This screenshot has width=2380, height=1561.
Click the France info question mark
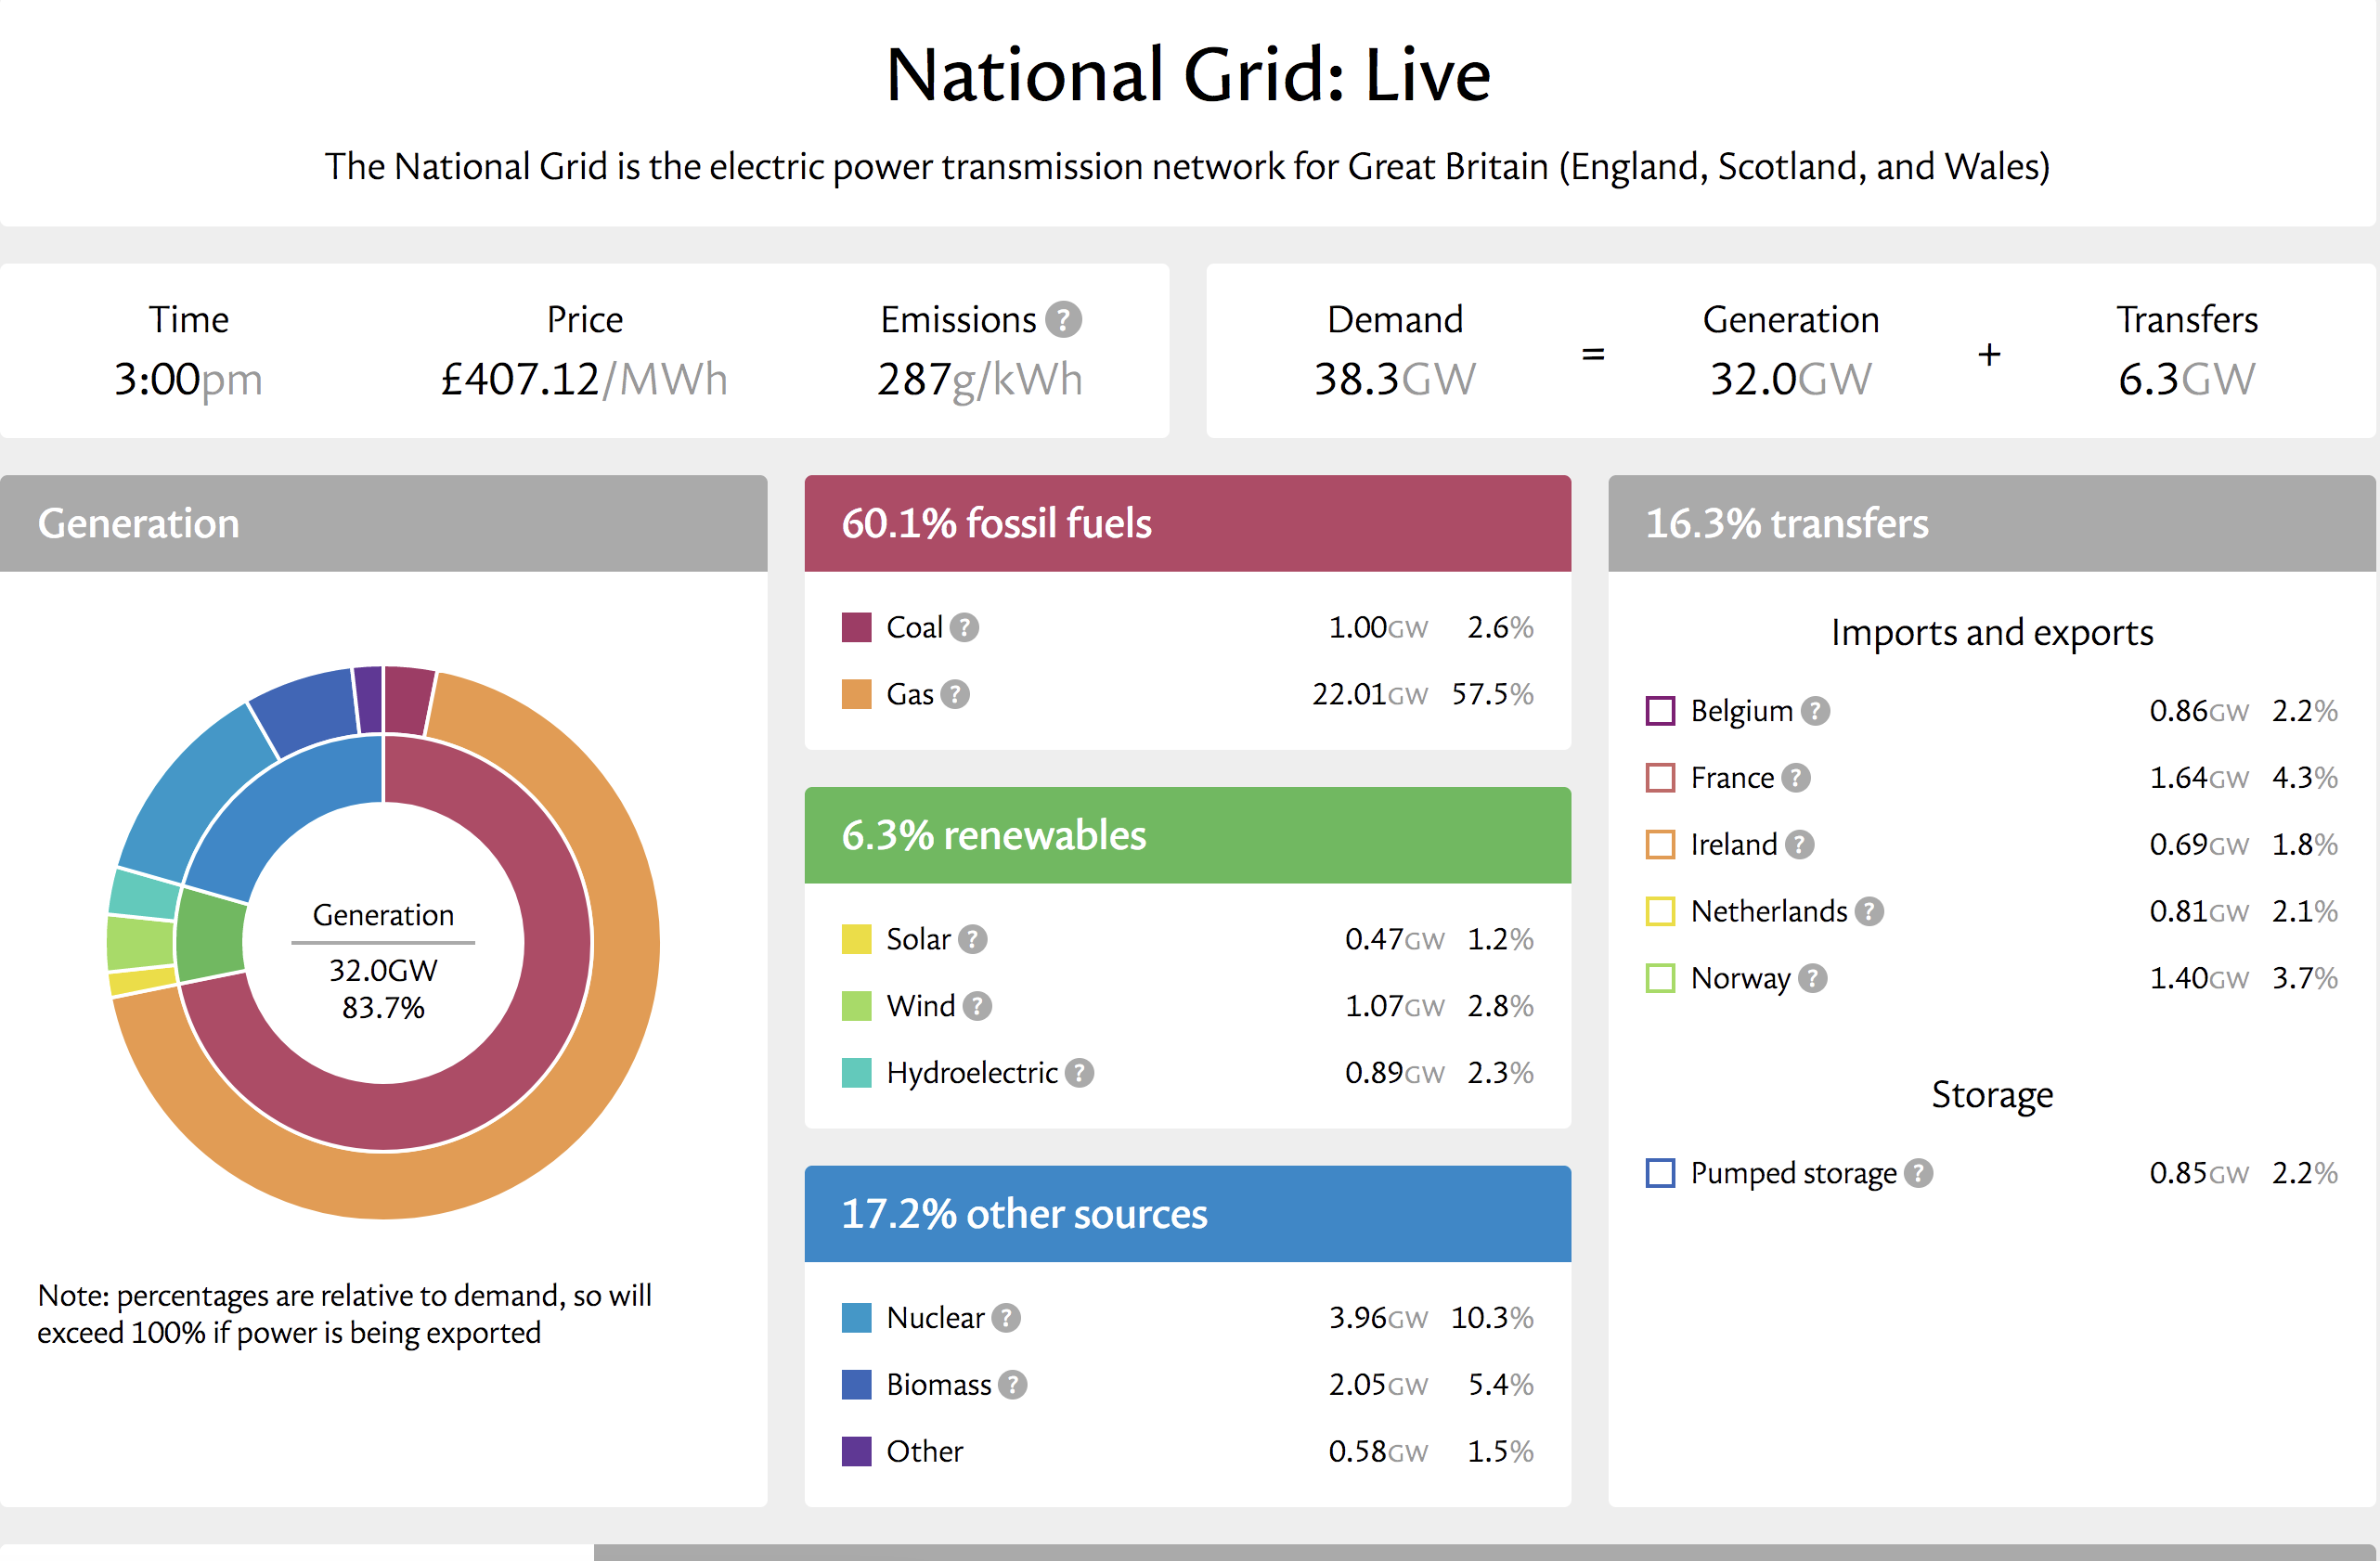click(x=1796, y=778)
